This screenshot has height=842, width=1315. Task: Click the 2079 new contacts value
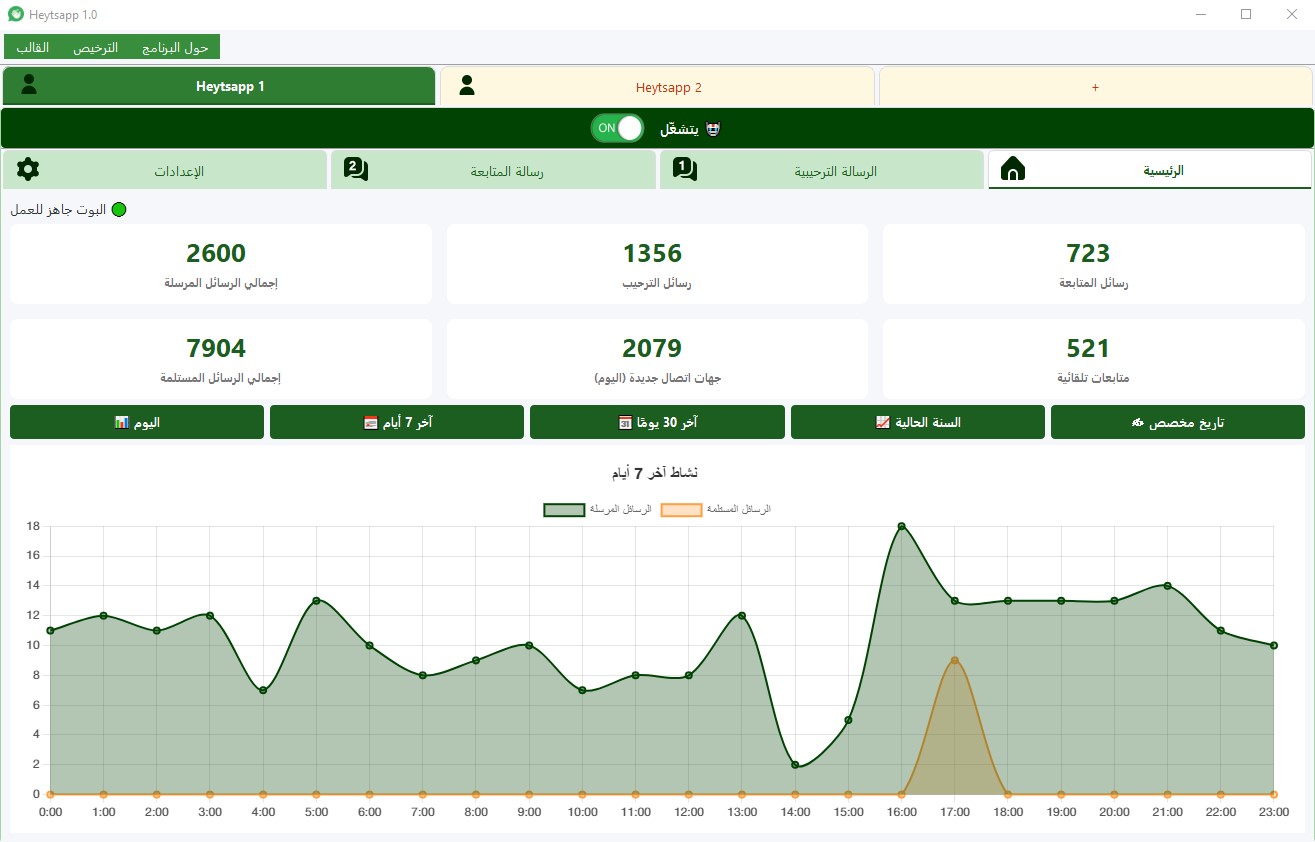(x=652, y=349)
